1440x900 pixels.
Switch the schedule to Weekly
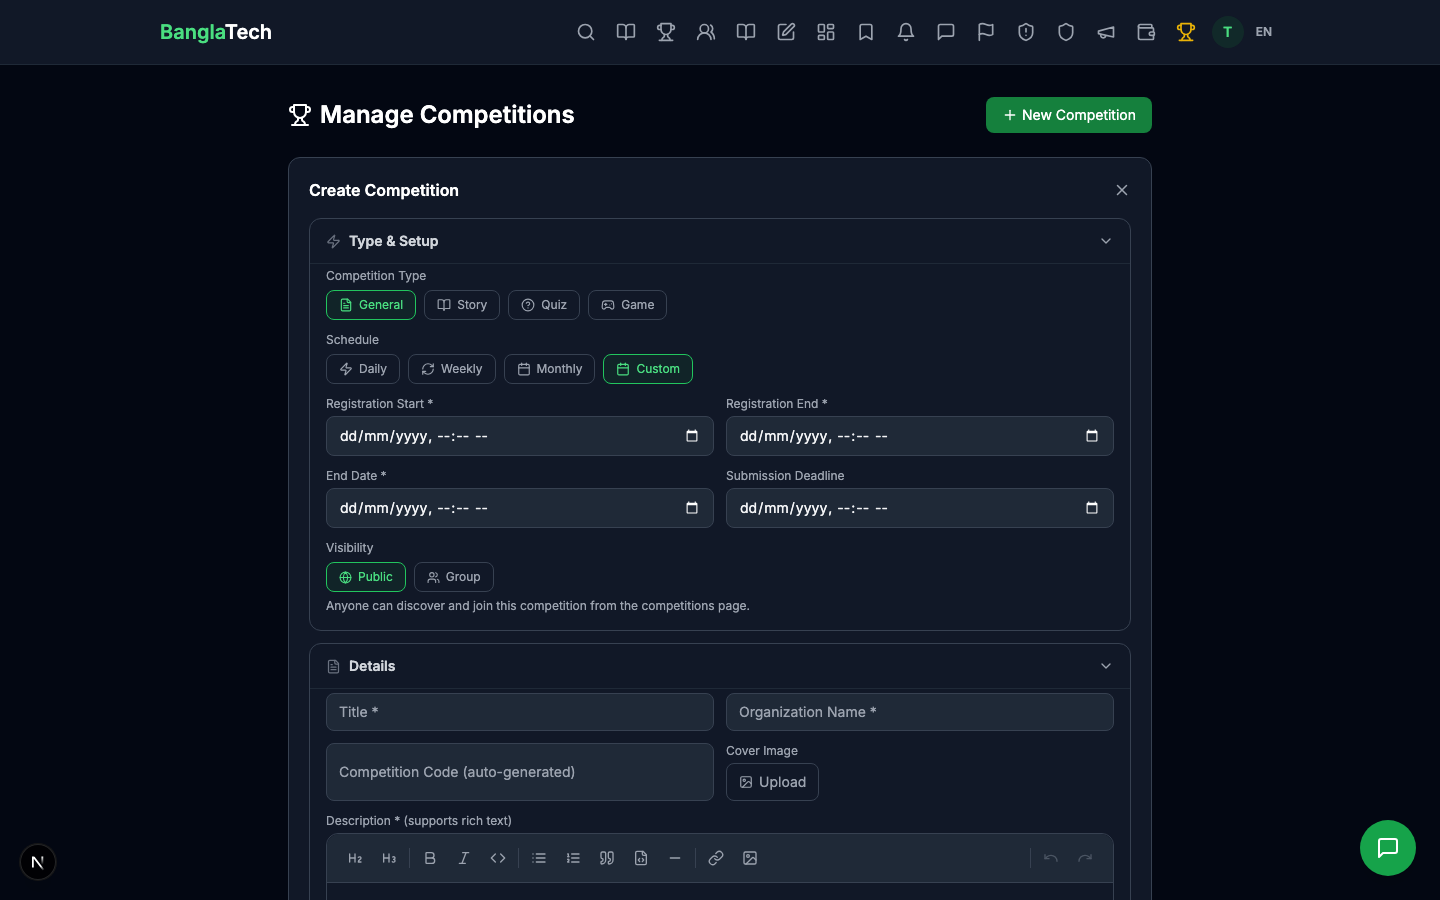click(452, 369)
